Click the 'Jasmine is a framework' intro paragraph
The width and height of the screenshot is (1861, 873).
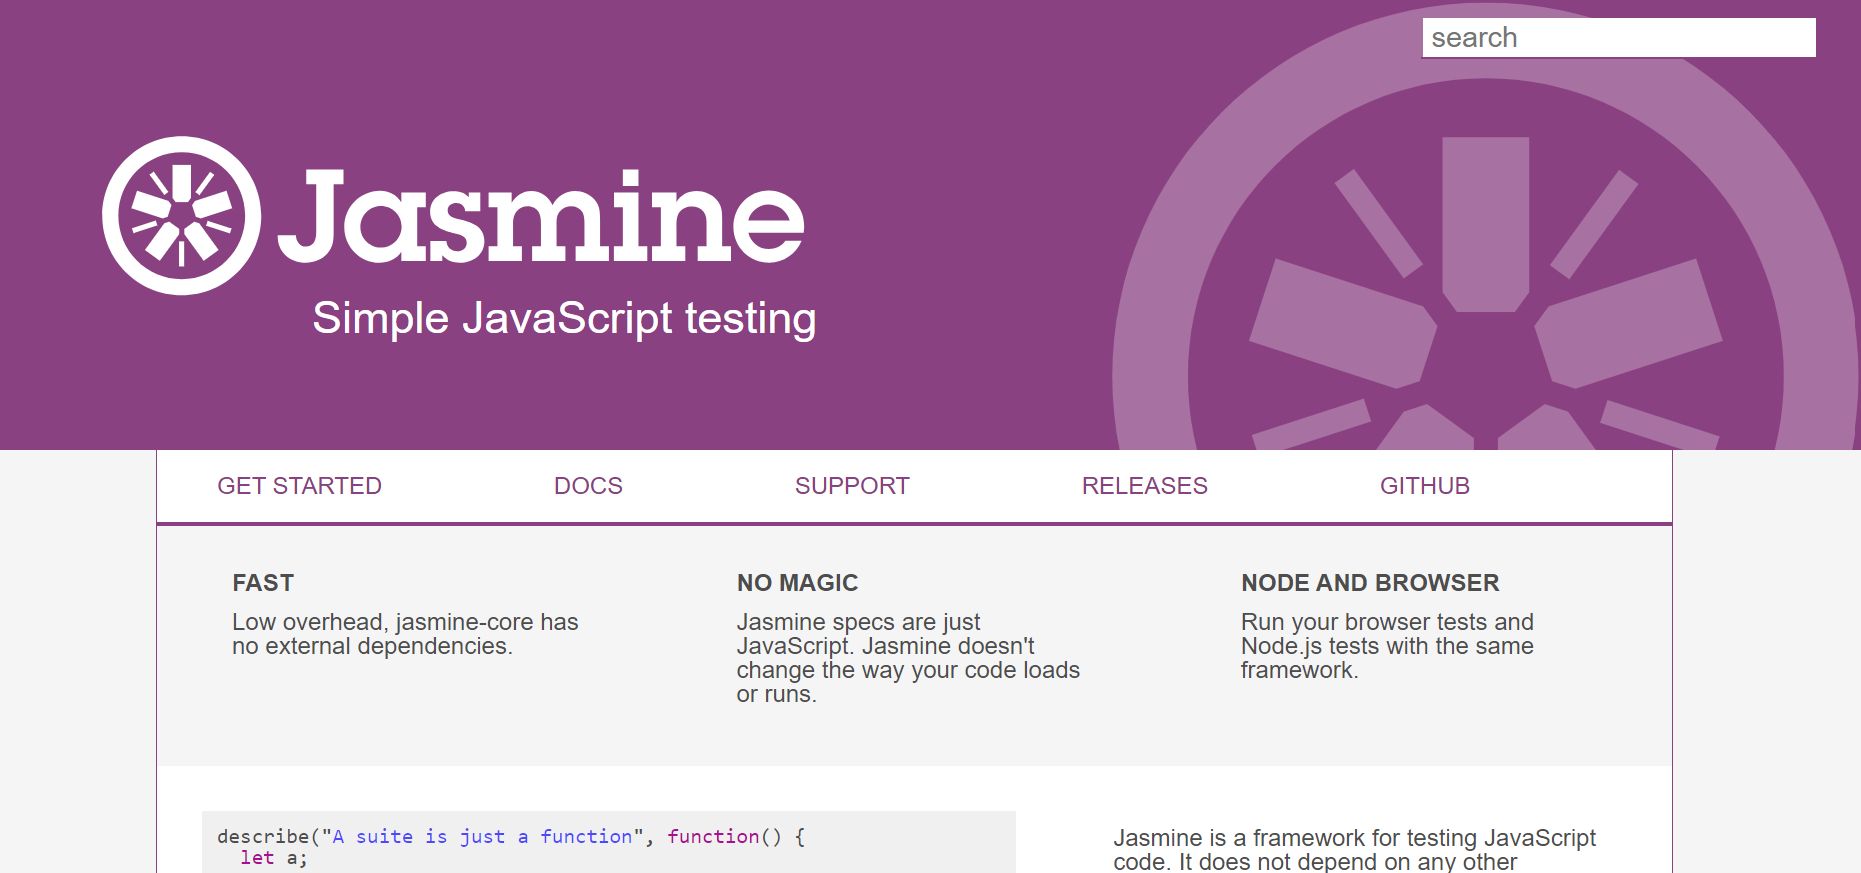point(1354,849)
